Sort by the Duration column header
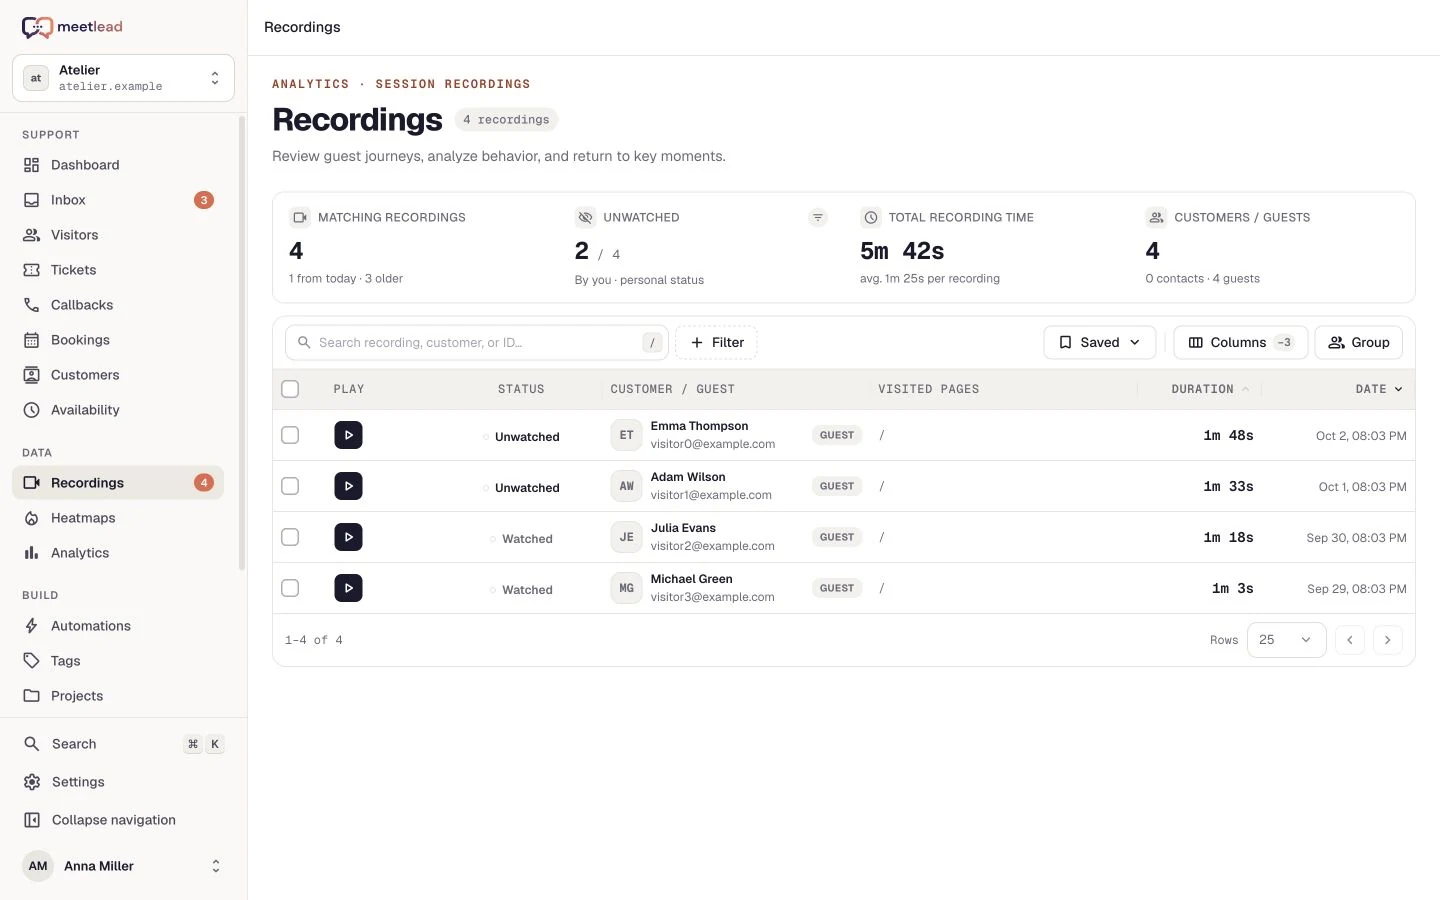Image resolution: width=1440 pixels, height=900 pixels. (1210, 389)
